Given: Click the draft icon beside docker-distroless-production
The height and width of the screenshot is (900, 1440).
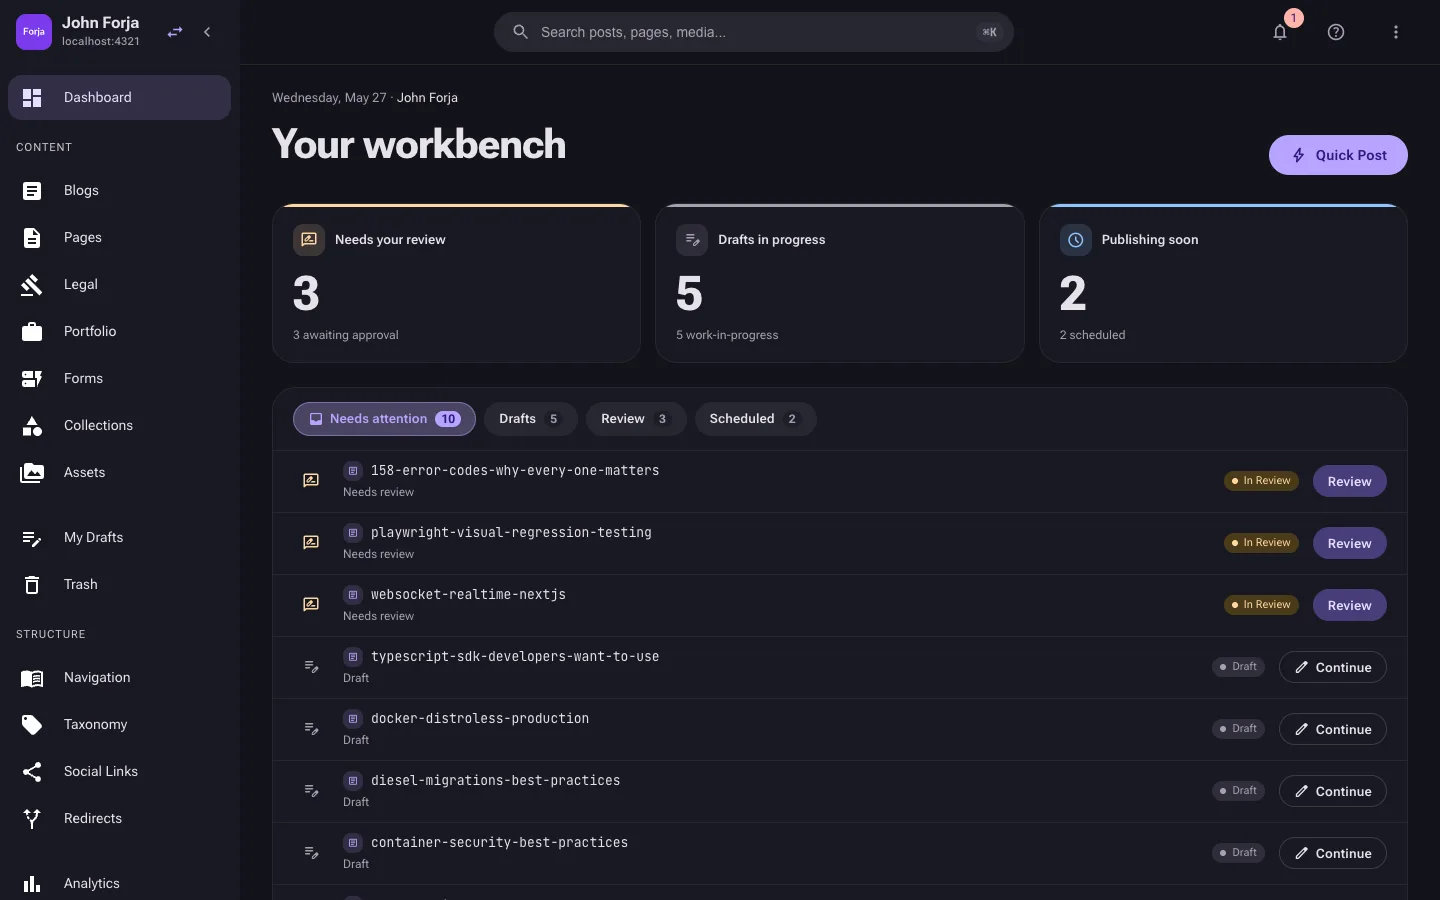Looking at the screenshot, I should pyautogui.click(x=311, y=729).
